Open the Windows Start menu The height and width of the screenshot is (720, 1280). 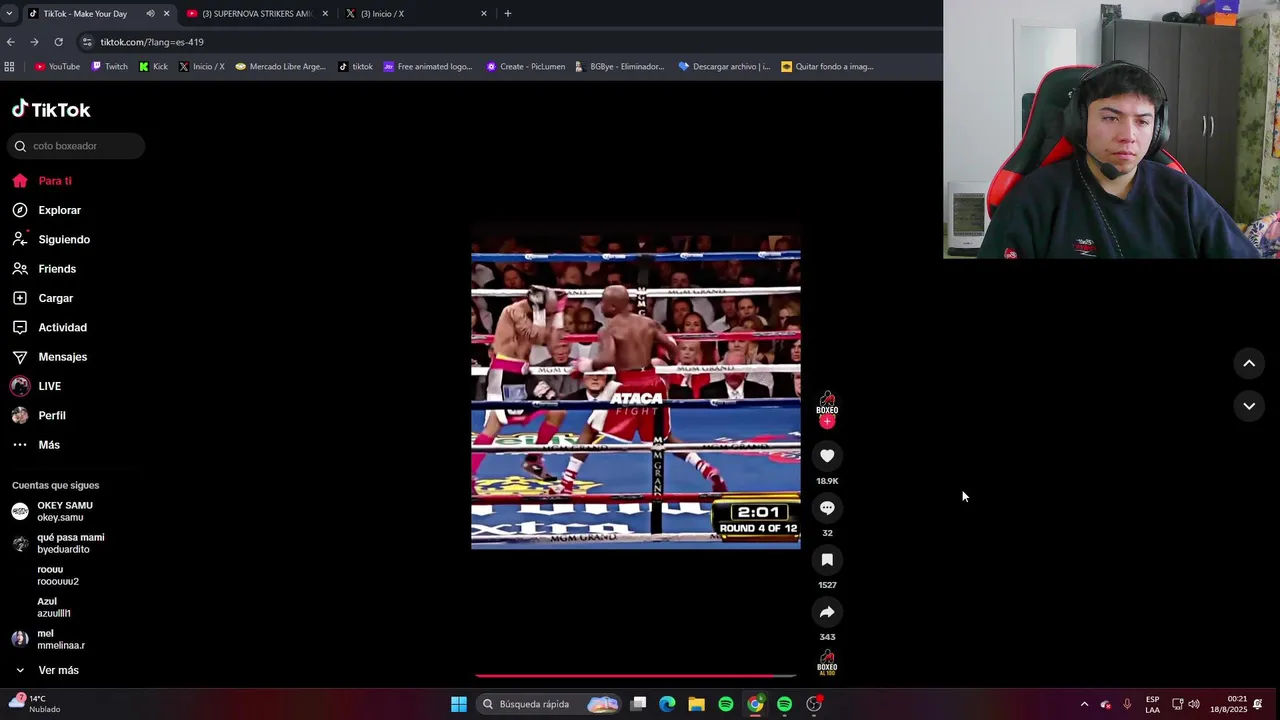(x=458, y=704)
